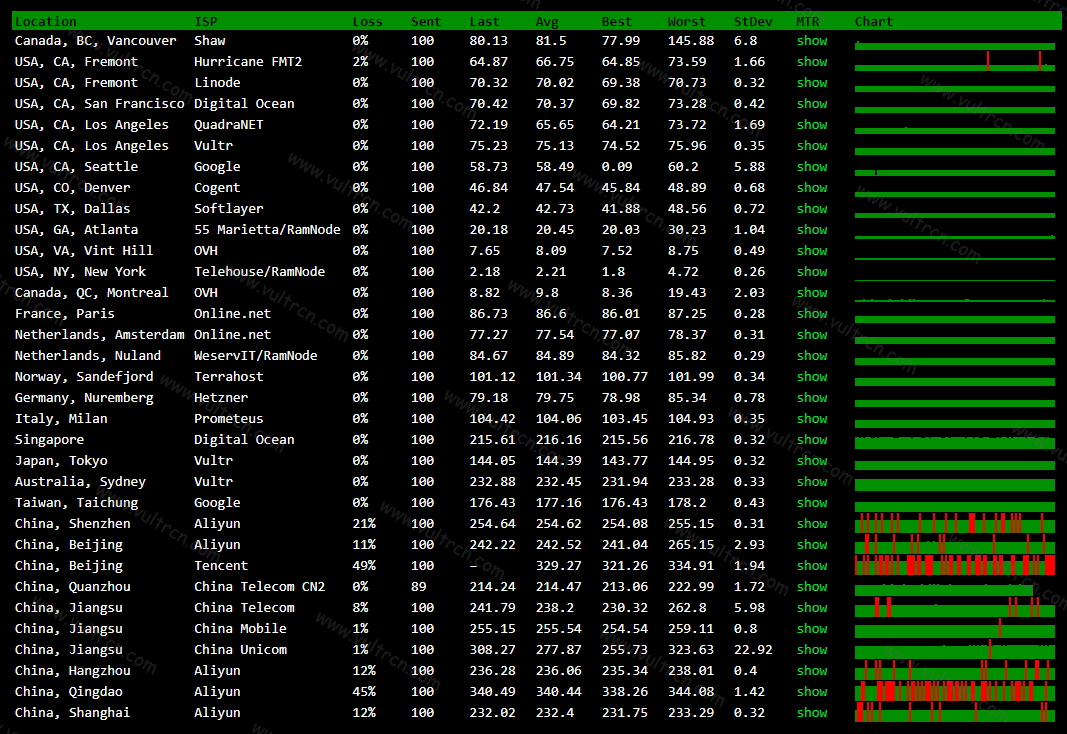Screen dimensions: 1067x734
Task: Click the 145.88 worst value
Action: (x=691, y=41)
